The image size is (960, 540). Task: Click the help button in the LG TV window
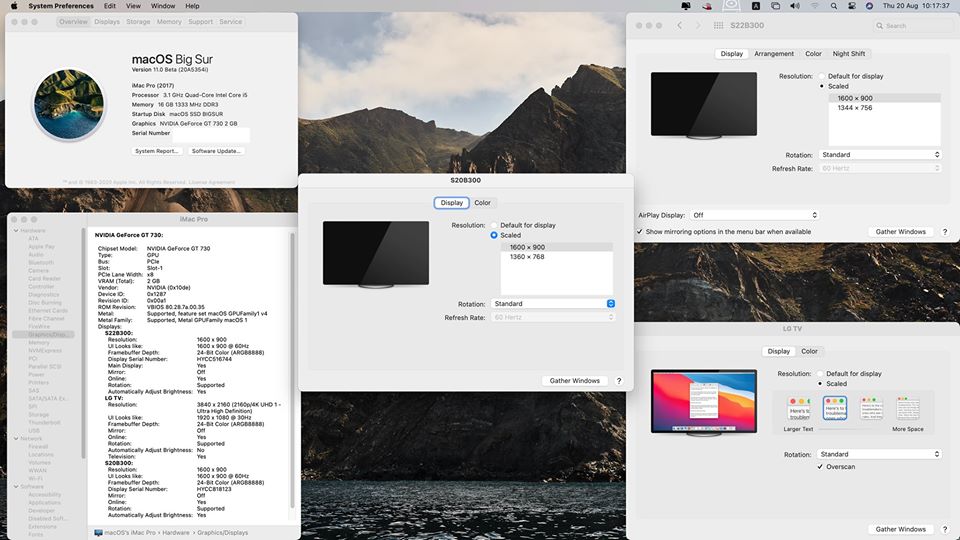[x=945, y=529]
